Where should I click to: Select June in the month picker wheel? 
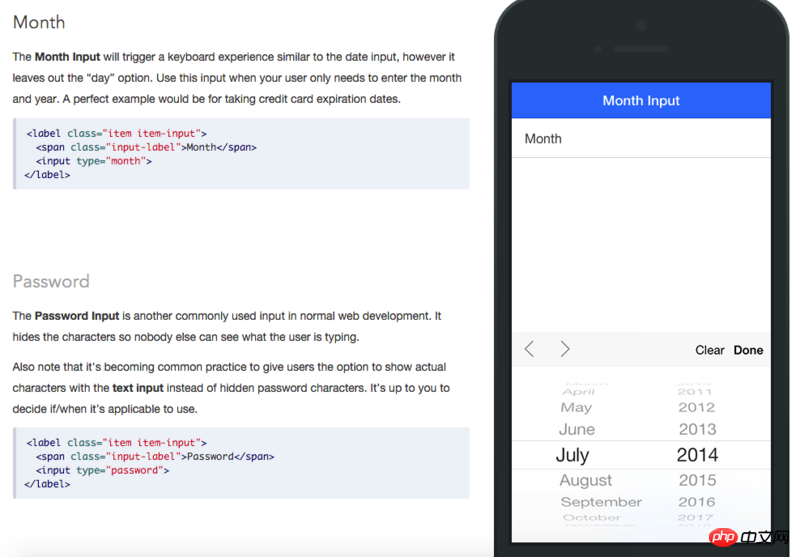(x=577, y=429)
